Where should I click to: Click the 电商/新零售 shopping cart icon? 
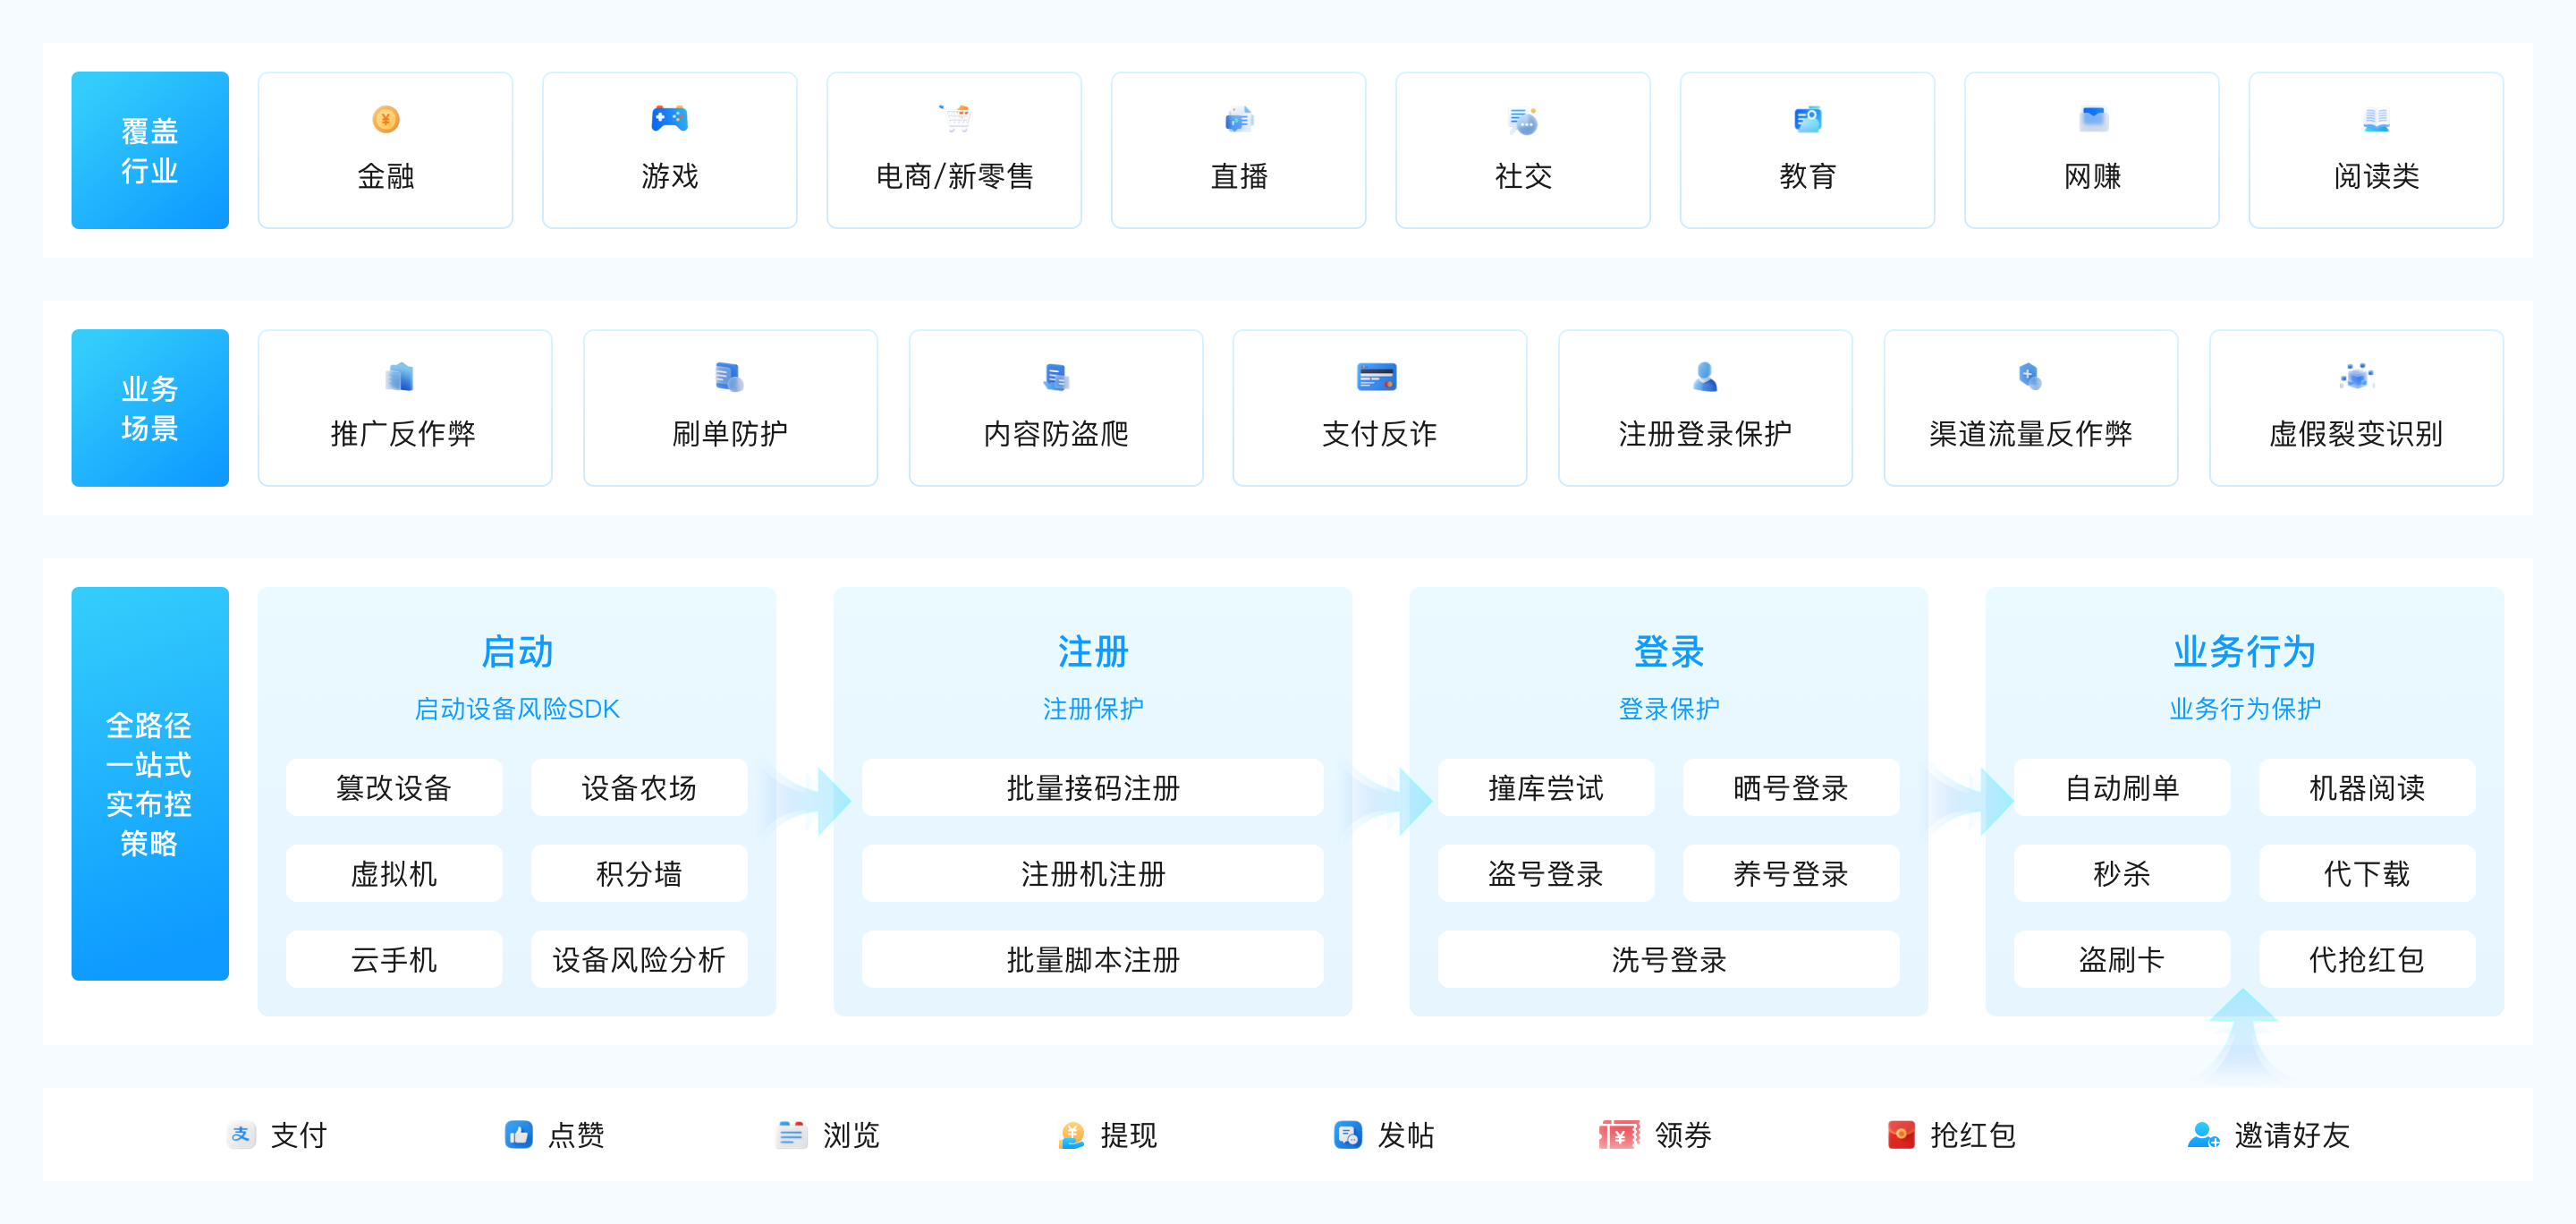[955, 119]
